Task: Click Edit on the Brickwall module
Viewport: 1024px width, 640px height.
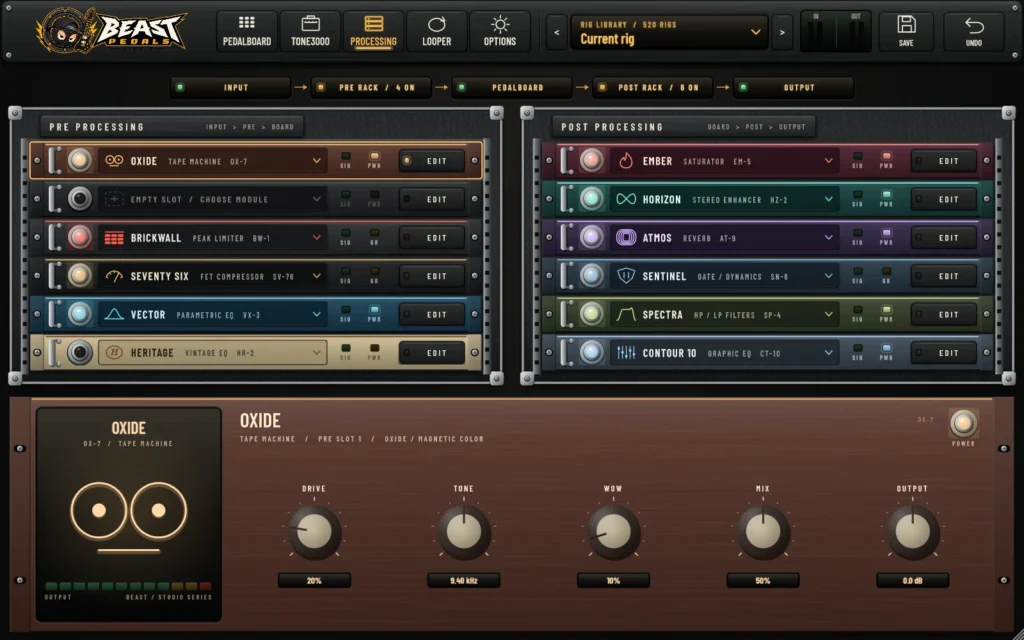Action: point(432,238)
